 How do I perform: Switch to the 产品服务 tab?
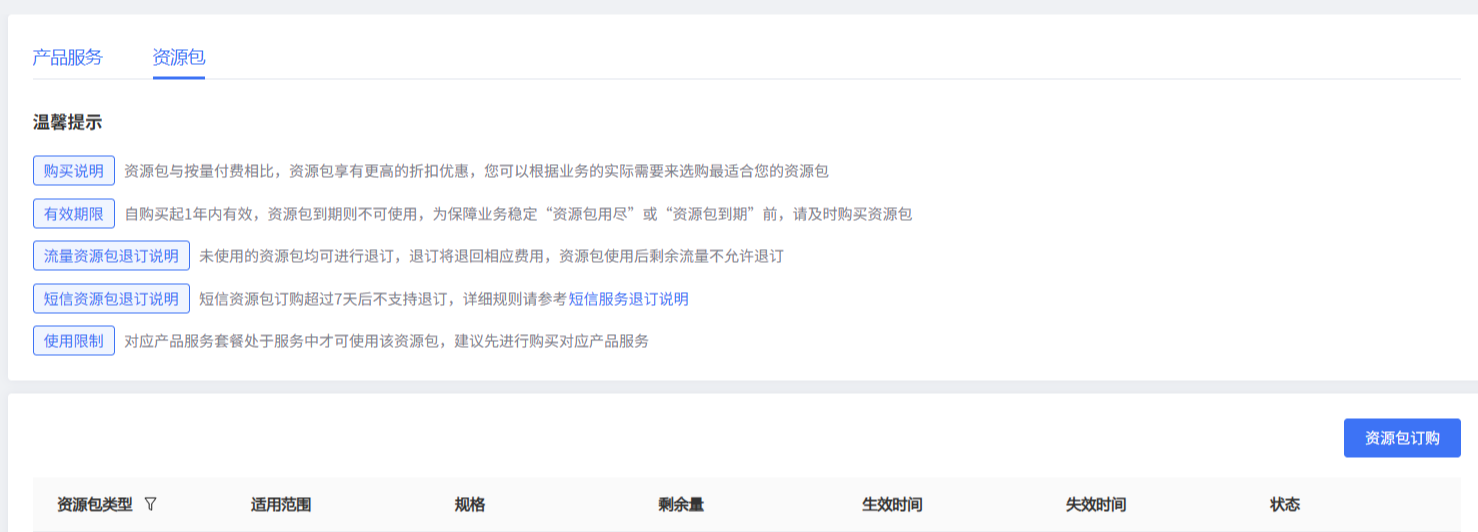click(68, 57)
